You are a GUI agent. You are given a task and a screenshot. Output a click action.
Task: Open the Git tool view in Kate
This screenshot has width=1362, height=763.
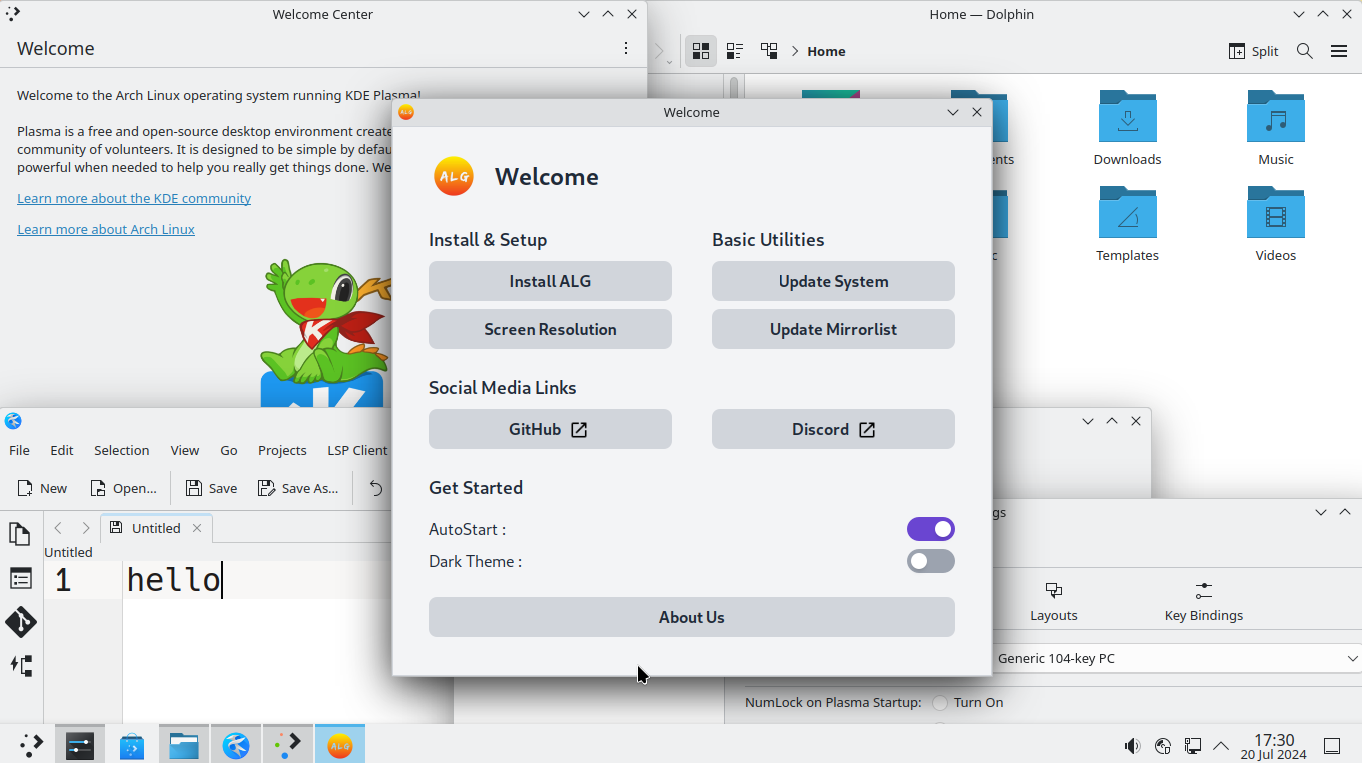pyautogui.click(x=20, y=622)
